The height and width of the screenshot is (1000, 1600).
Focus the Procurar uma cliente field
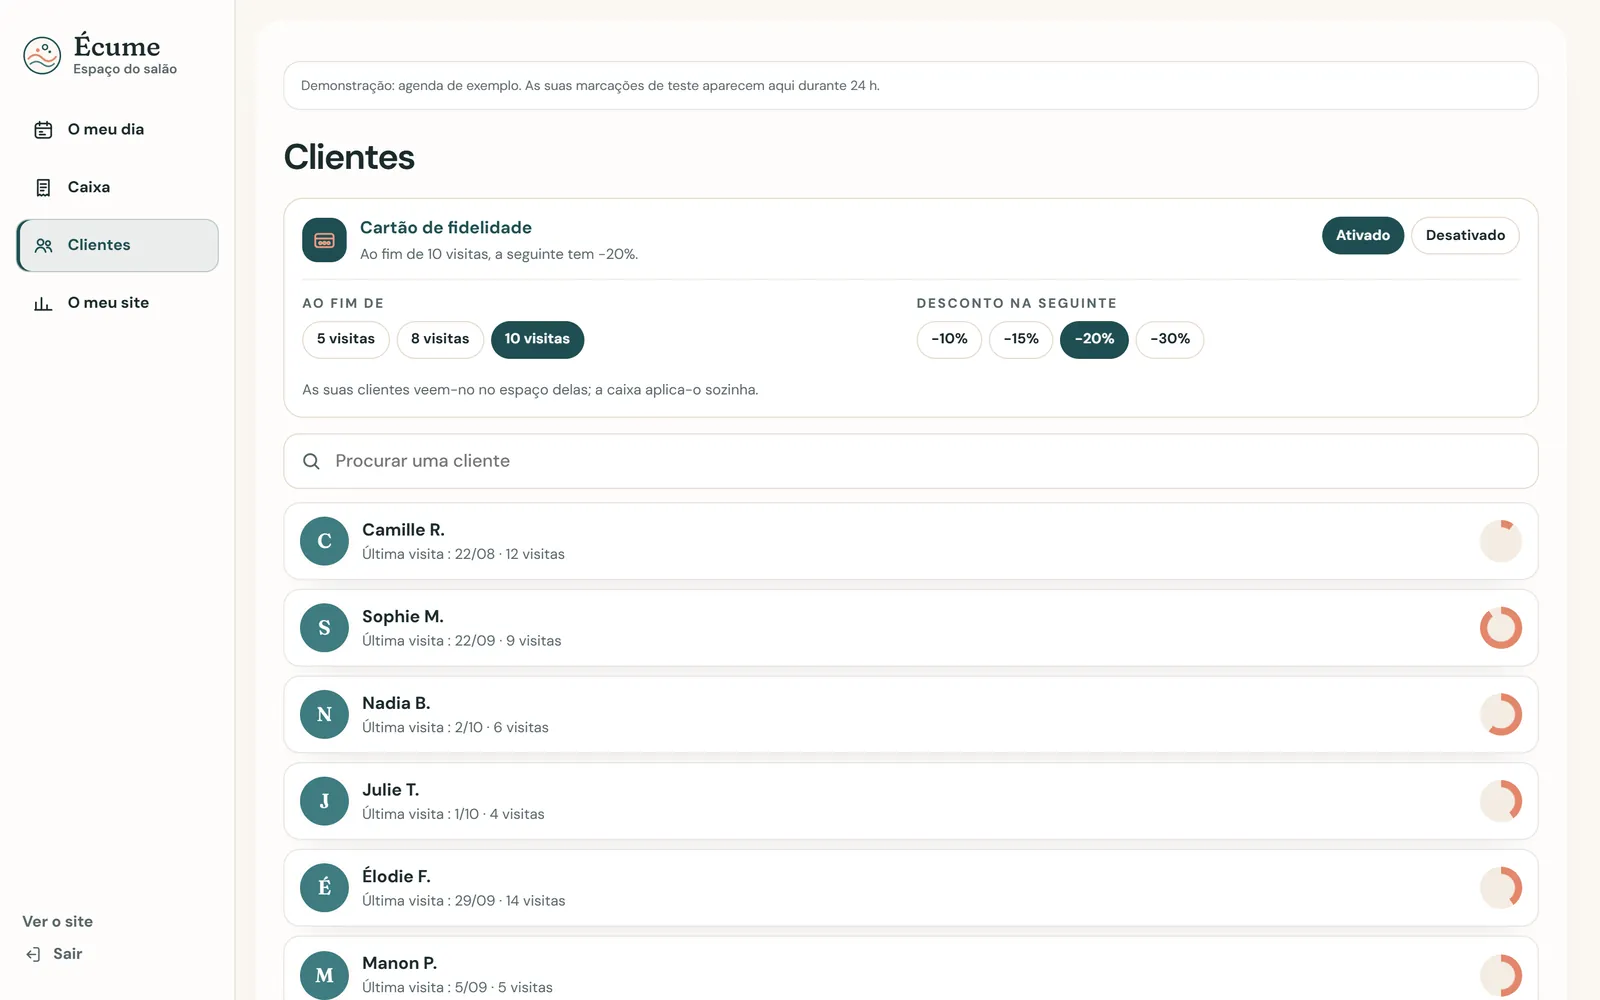tap(910, 461)
